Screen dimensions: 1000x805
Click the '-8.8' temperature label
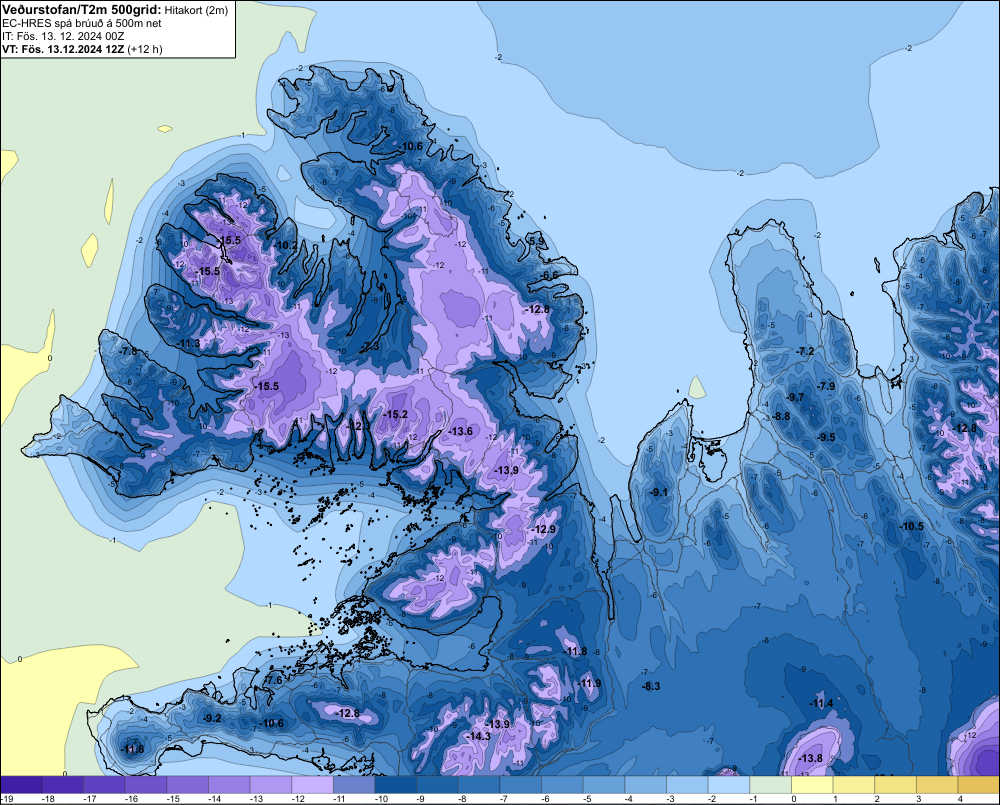tap(781, 416)
